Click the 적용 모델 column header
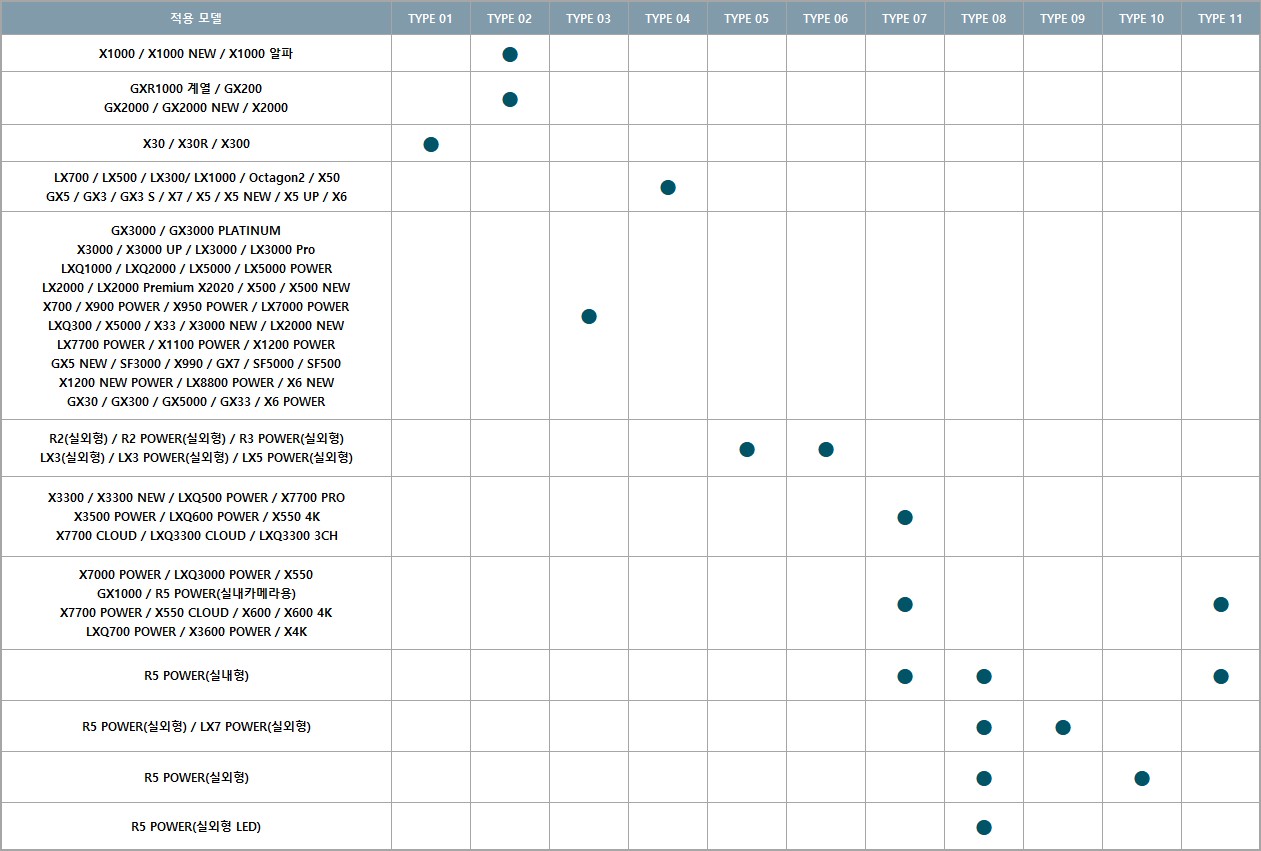The image size is (1261, 851). (x=196, y=18)
